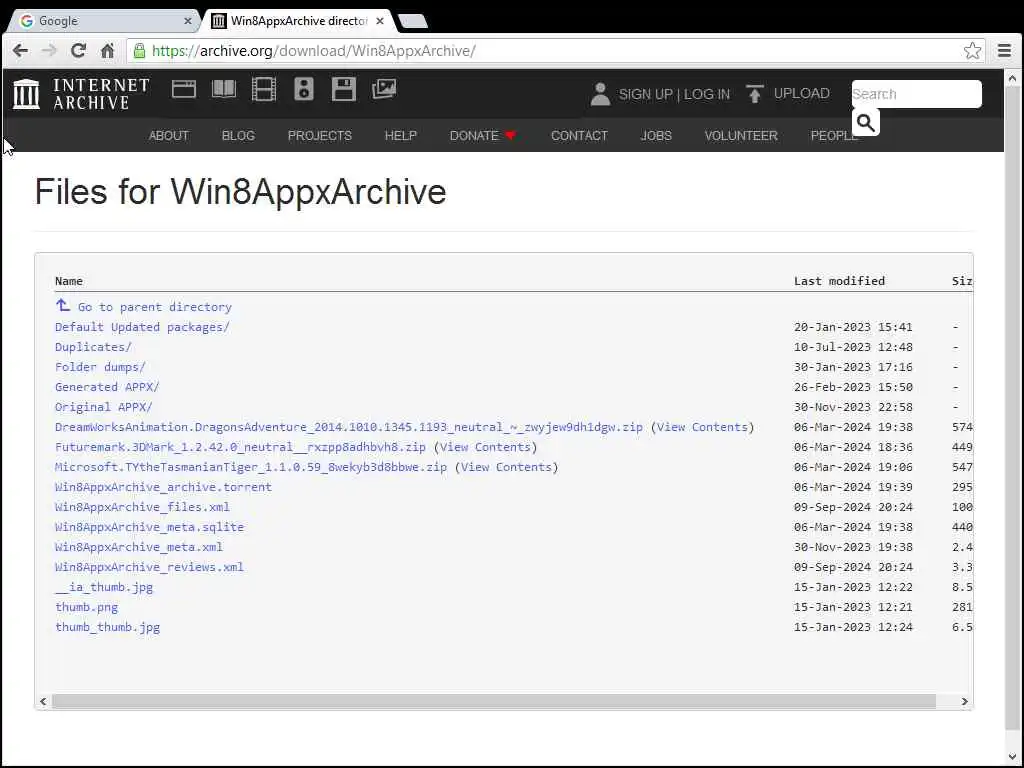Viewport: 1024px width, 768px height.
Task: Reload the page with the refresh icon
Action: coord(78,50)
